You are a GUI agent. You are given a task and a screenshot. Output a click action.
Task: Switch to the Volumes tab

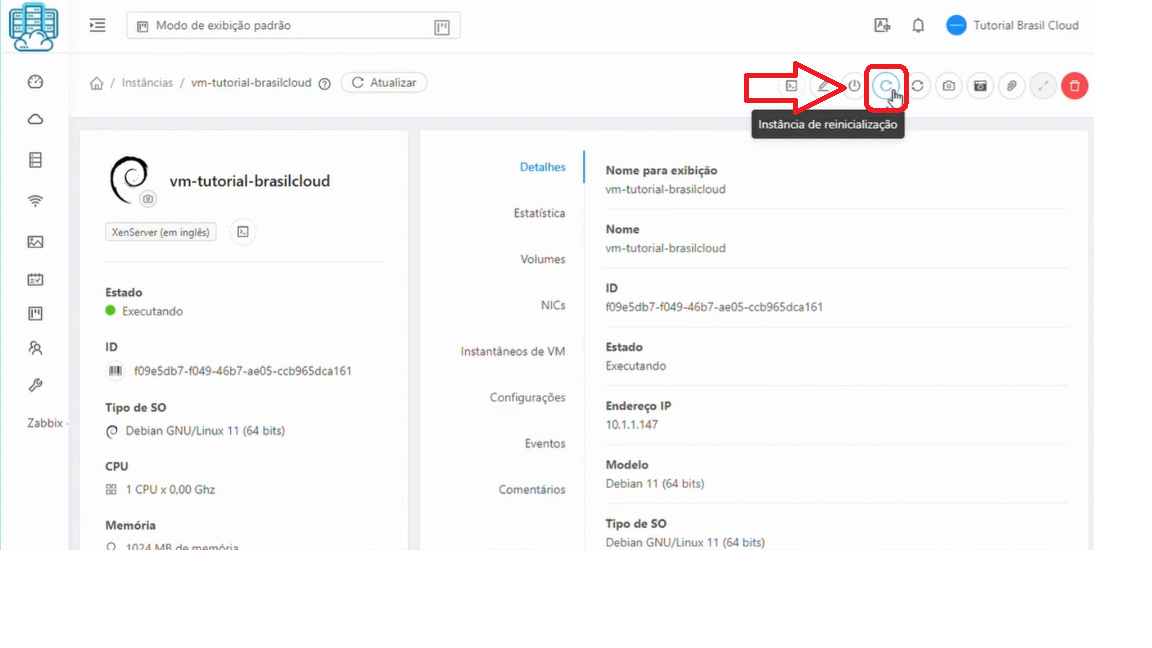coord(543,259)
